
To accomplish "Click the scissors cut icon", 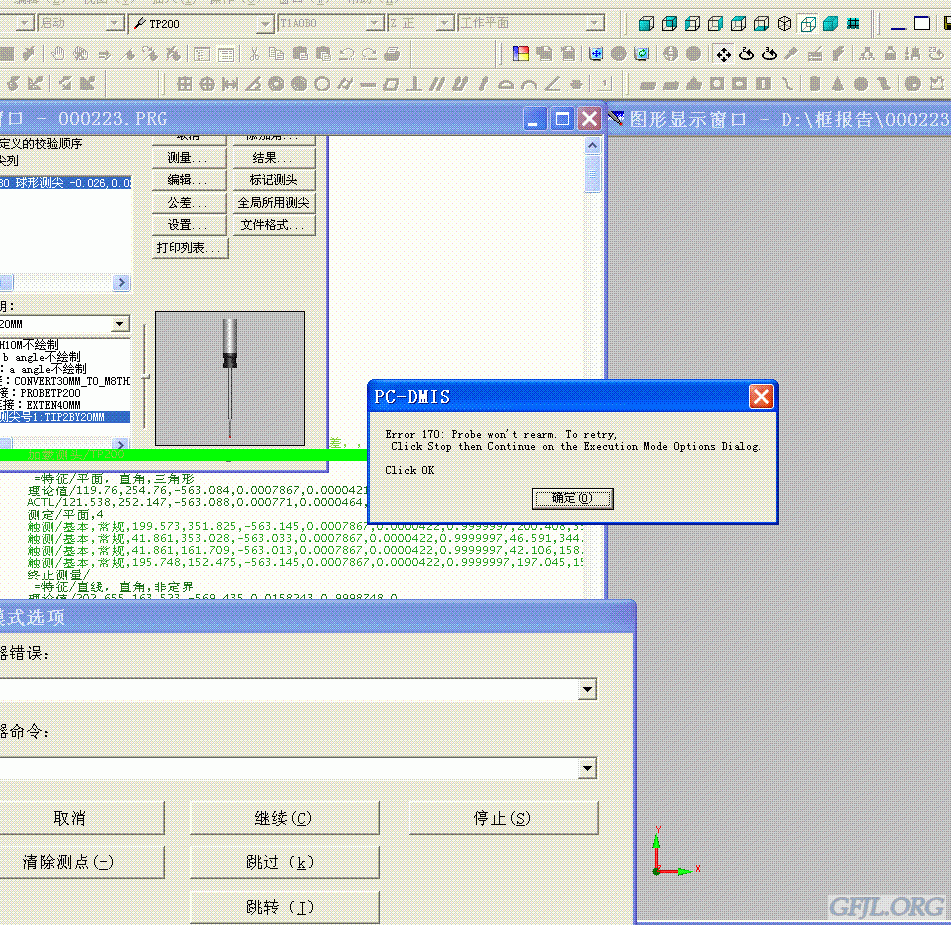I will (254, 54).
